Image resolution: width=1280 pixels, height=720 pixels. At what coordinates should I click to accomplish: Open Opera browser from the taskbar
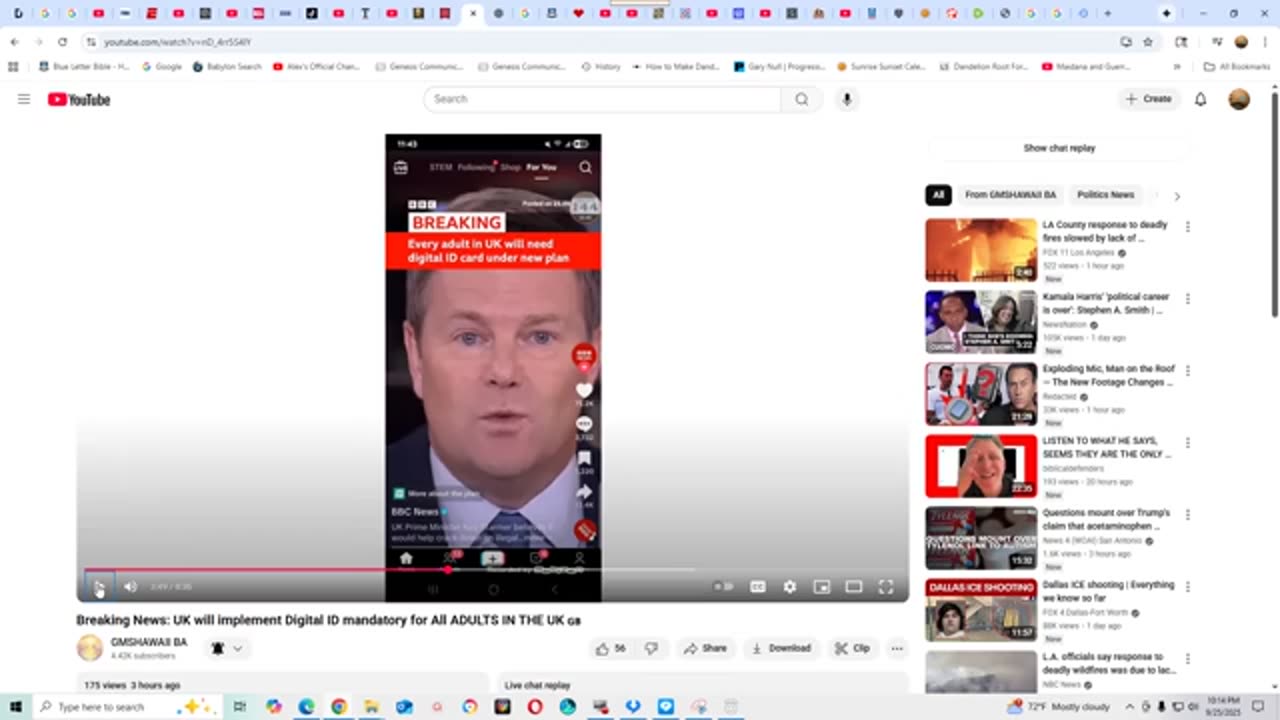(x=535, y=707)
